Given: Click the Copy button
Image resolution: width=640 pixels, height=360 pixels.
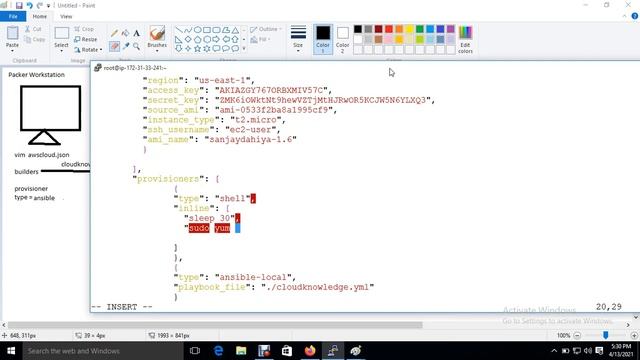Looking at the screenshot, I should point(35,40).
